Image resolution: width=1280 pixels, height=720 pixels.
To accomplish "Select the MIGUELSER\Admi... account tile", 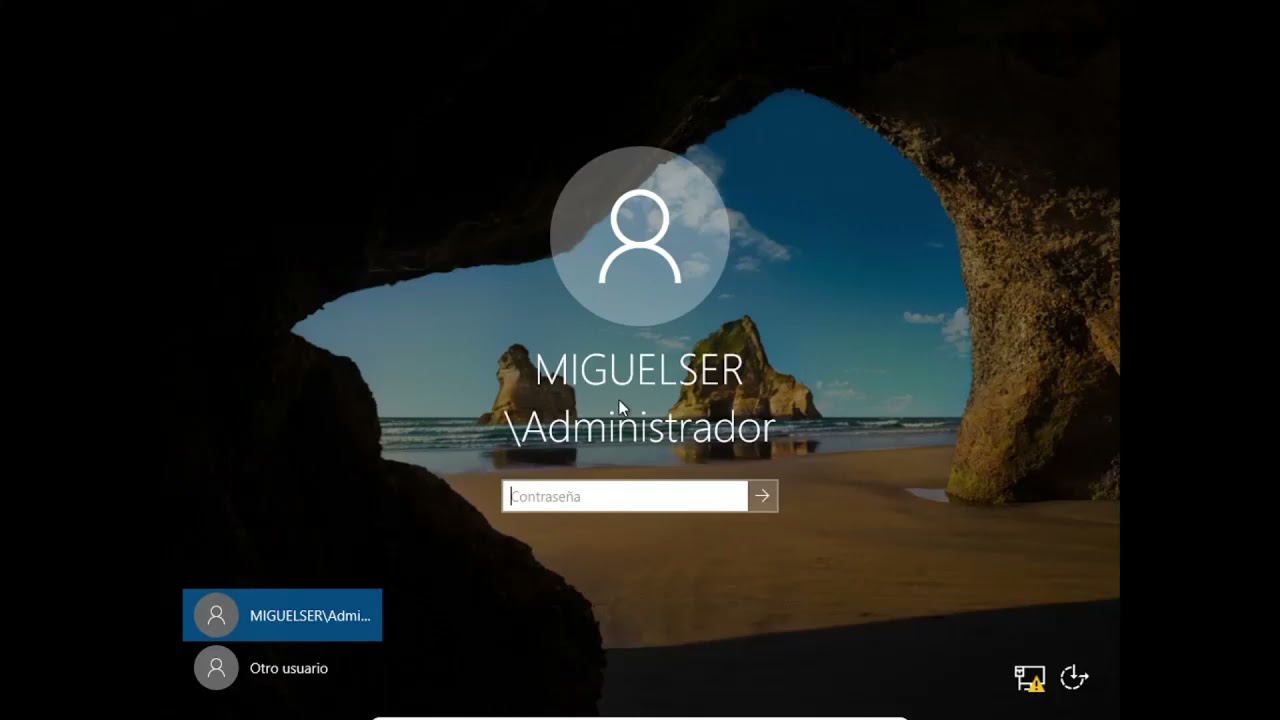I will coord(282,615).
